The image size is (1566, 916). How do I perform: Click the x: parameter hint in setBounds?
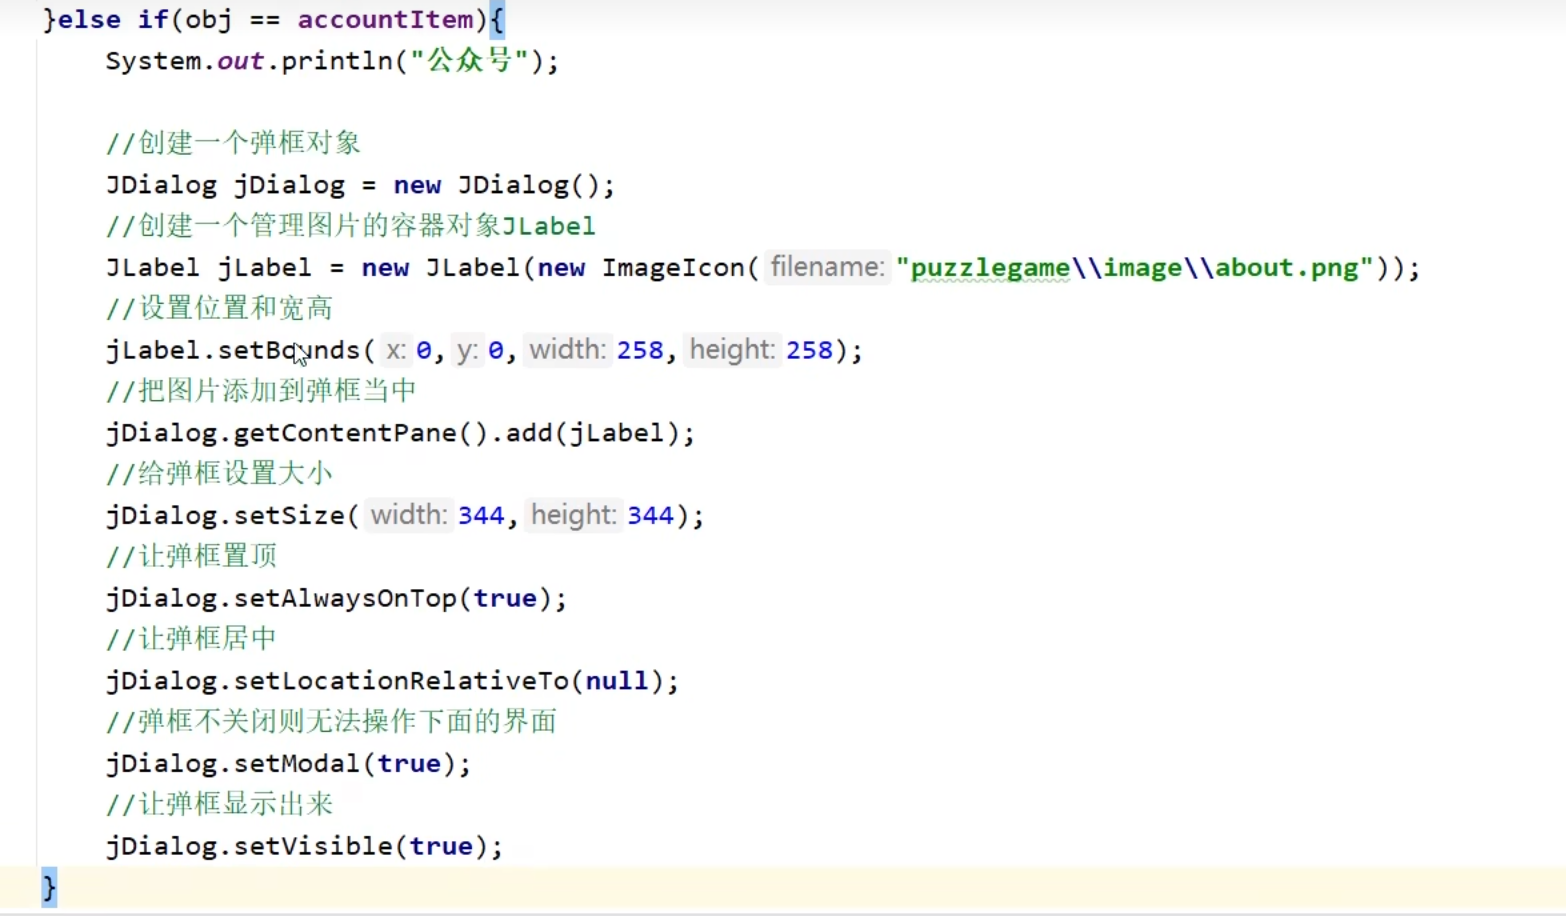pyautogui.click(x=396, y=350)
